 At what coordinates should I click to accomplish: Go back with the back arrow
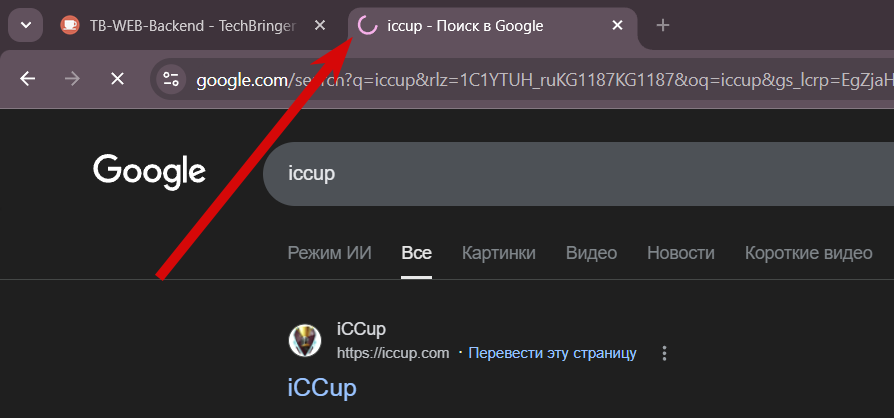pos(28,78)
